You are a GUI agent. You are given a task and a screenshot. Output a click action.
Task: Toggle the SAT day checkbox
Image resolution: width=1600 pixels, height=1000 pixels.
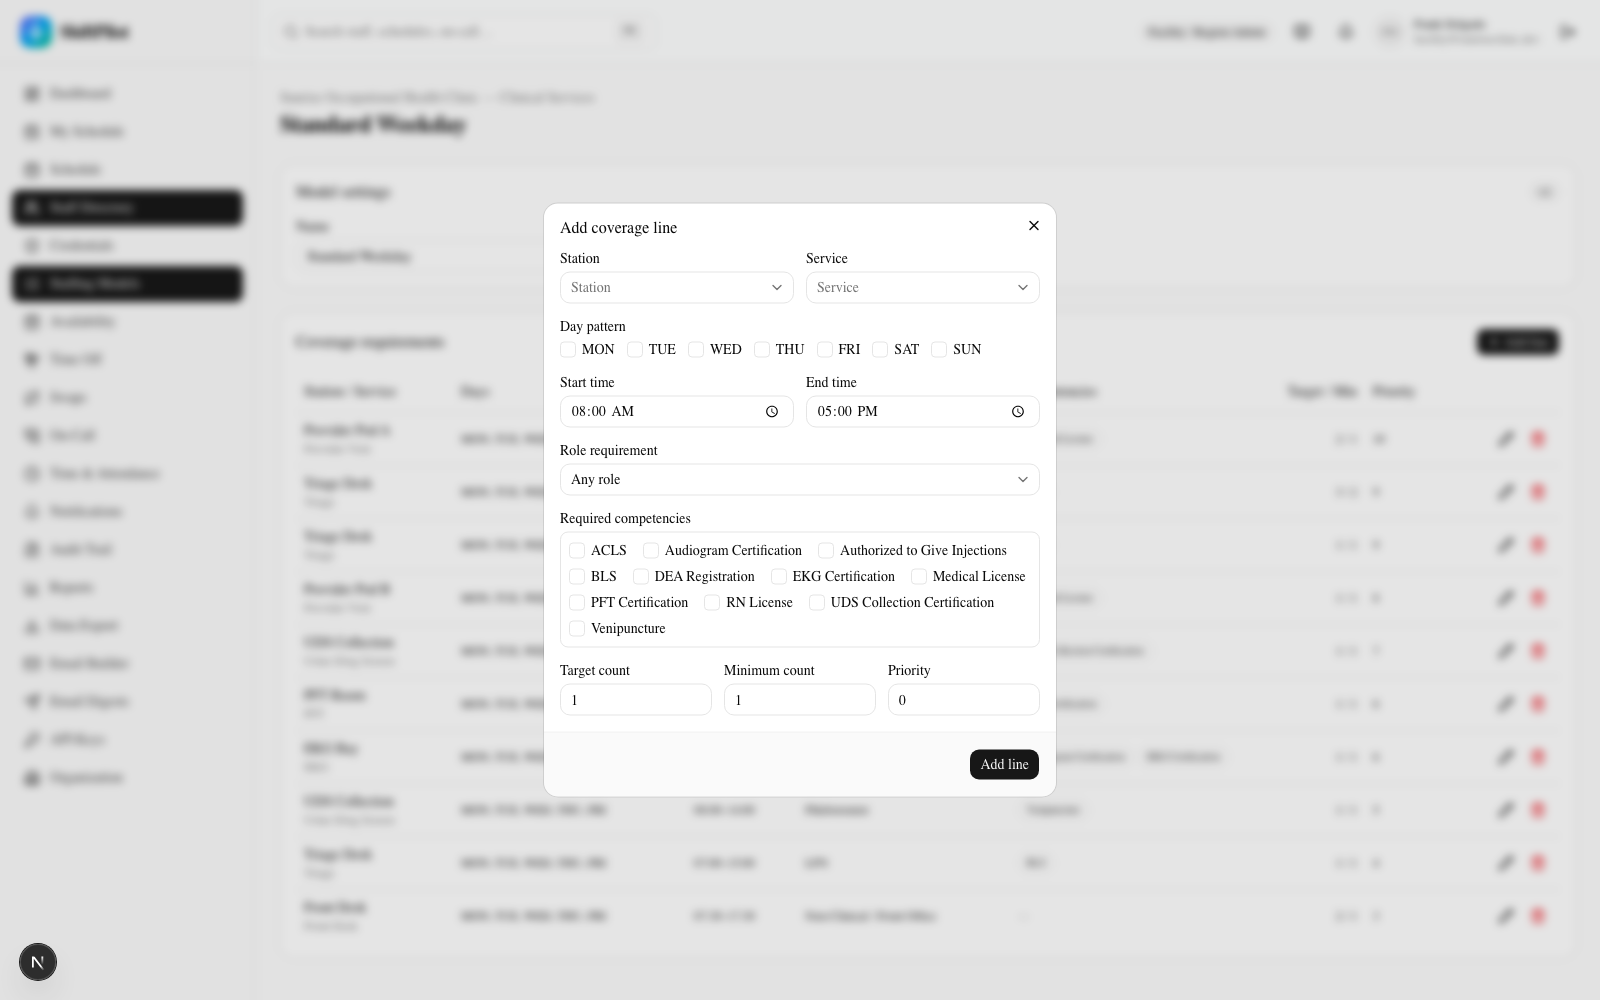click(x=880, y=350)
